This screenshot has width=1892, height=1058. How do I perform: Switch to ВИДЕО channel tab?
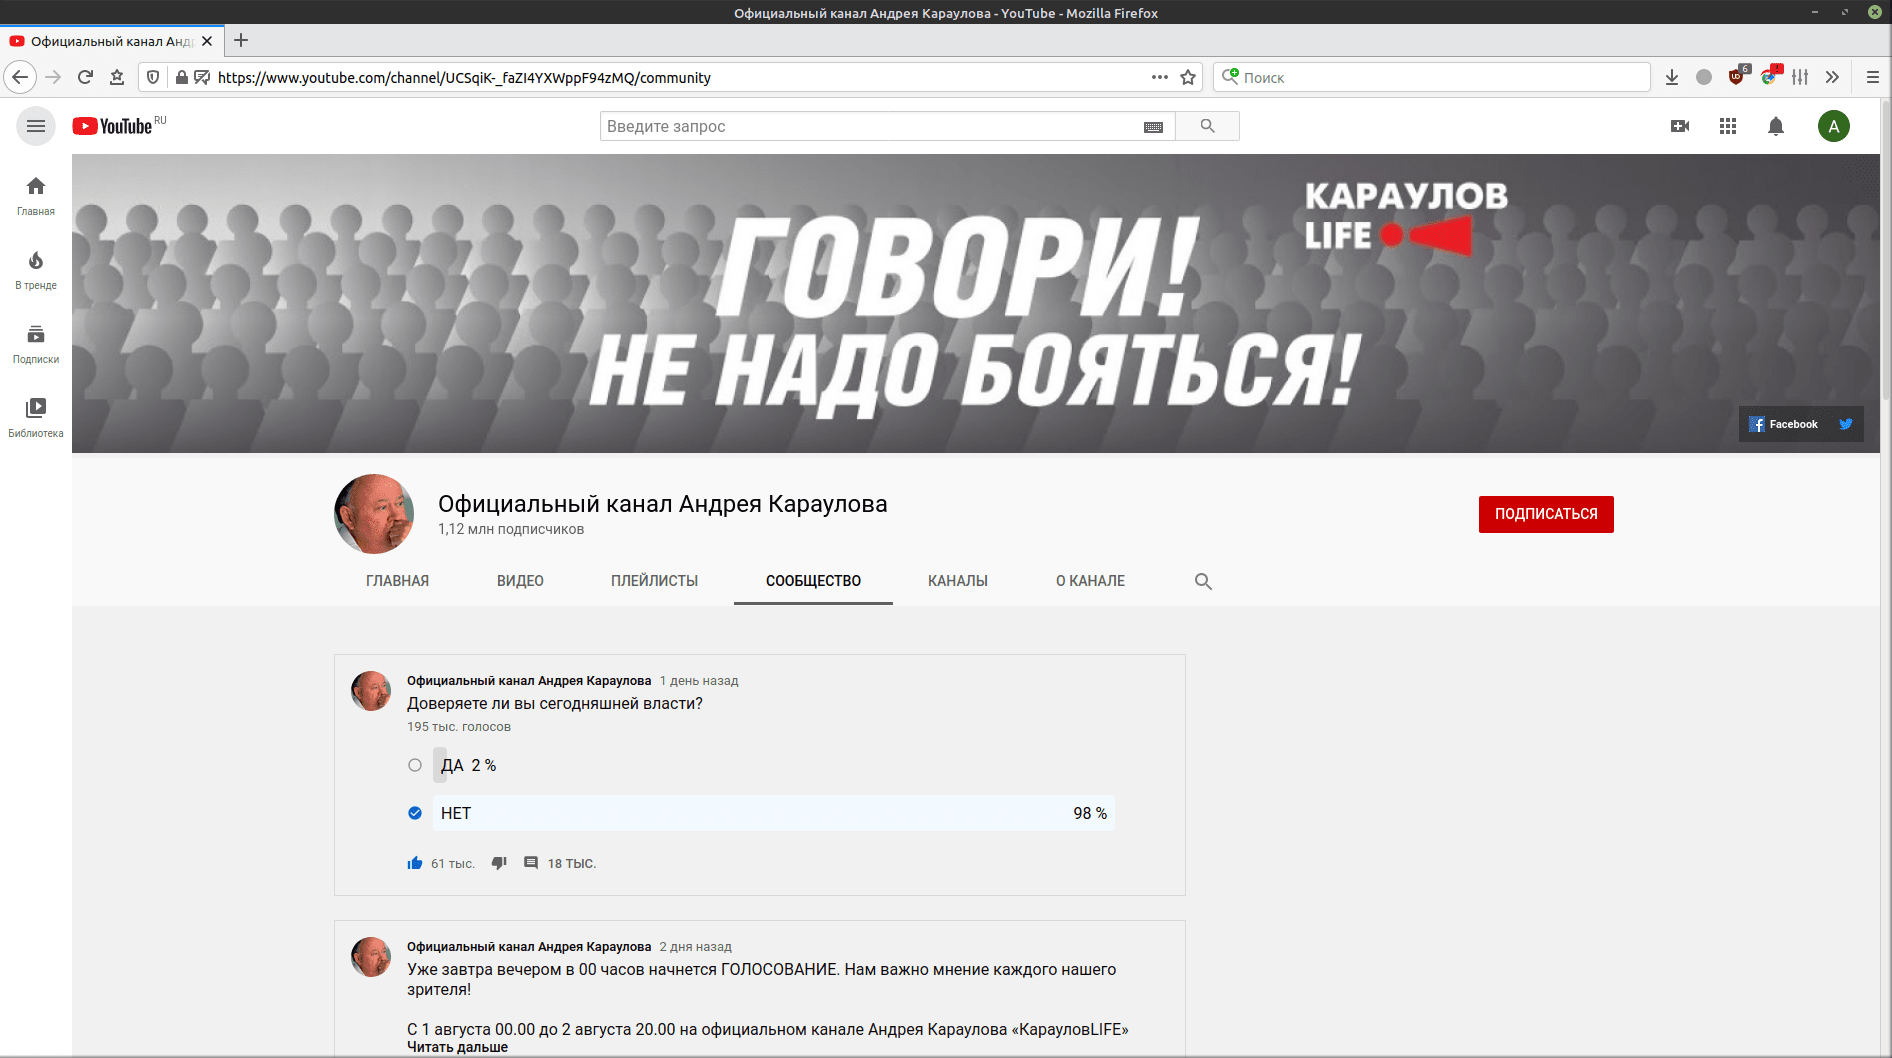(x=520, y=581)
